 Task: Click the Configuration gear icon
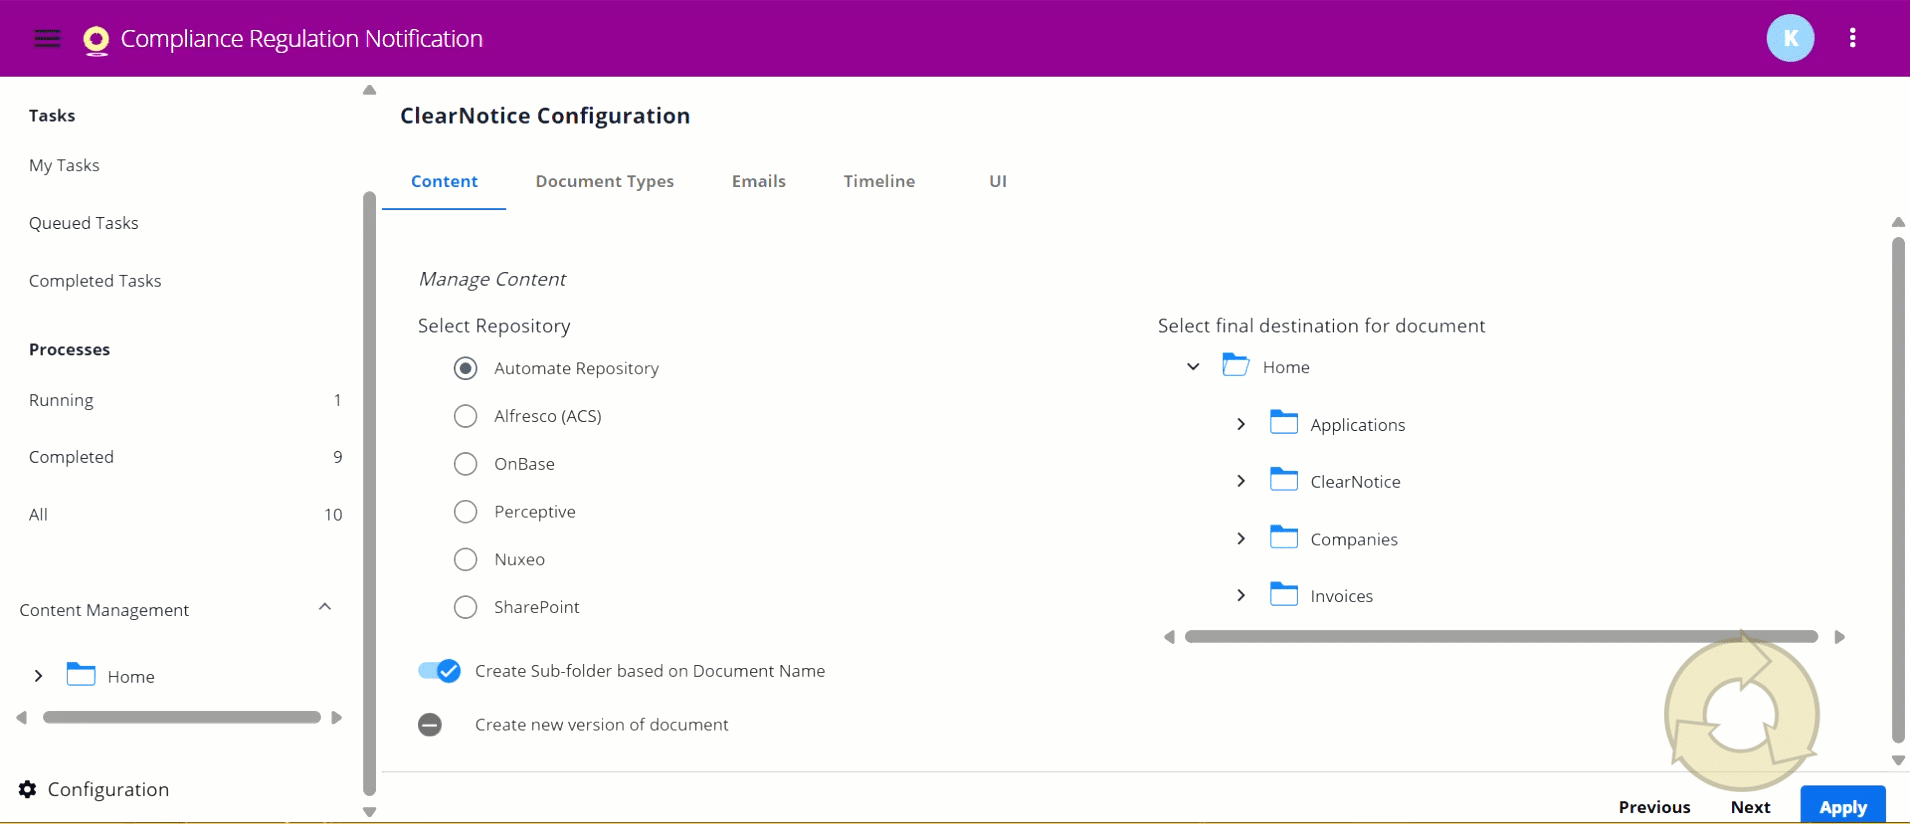(x=28, y=789)
